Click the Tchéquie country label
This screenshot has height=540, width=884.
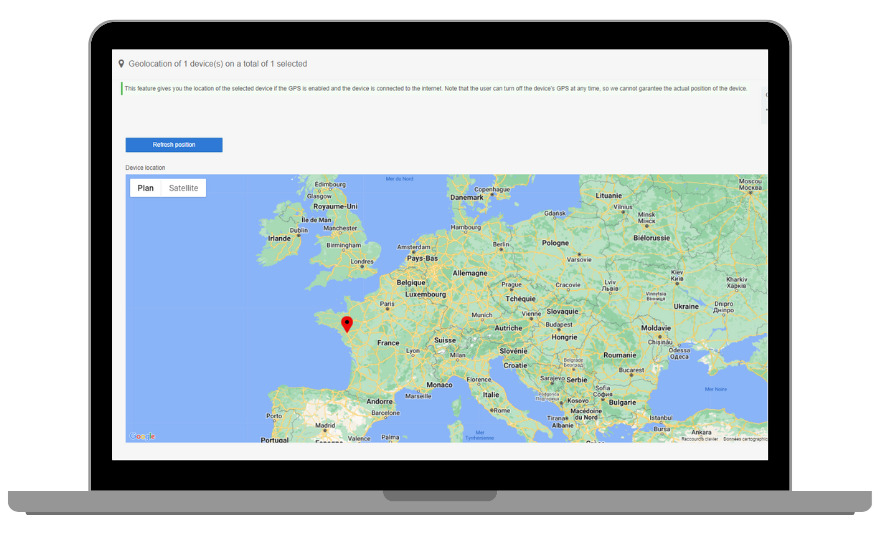point(520,299)
